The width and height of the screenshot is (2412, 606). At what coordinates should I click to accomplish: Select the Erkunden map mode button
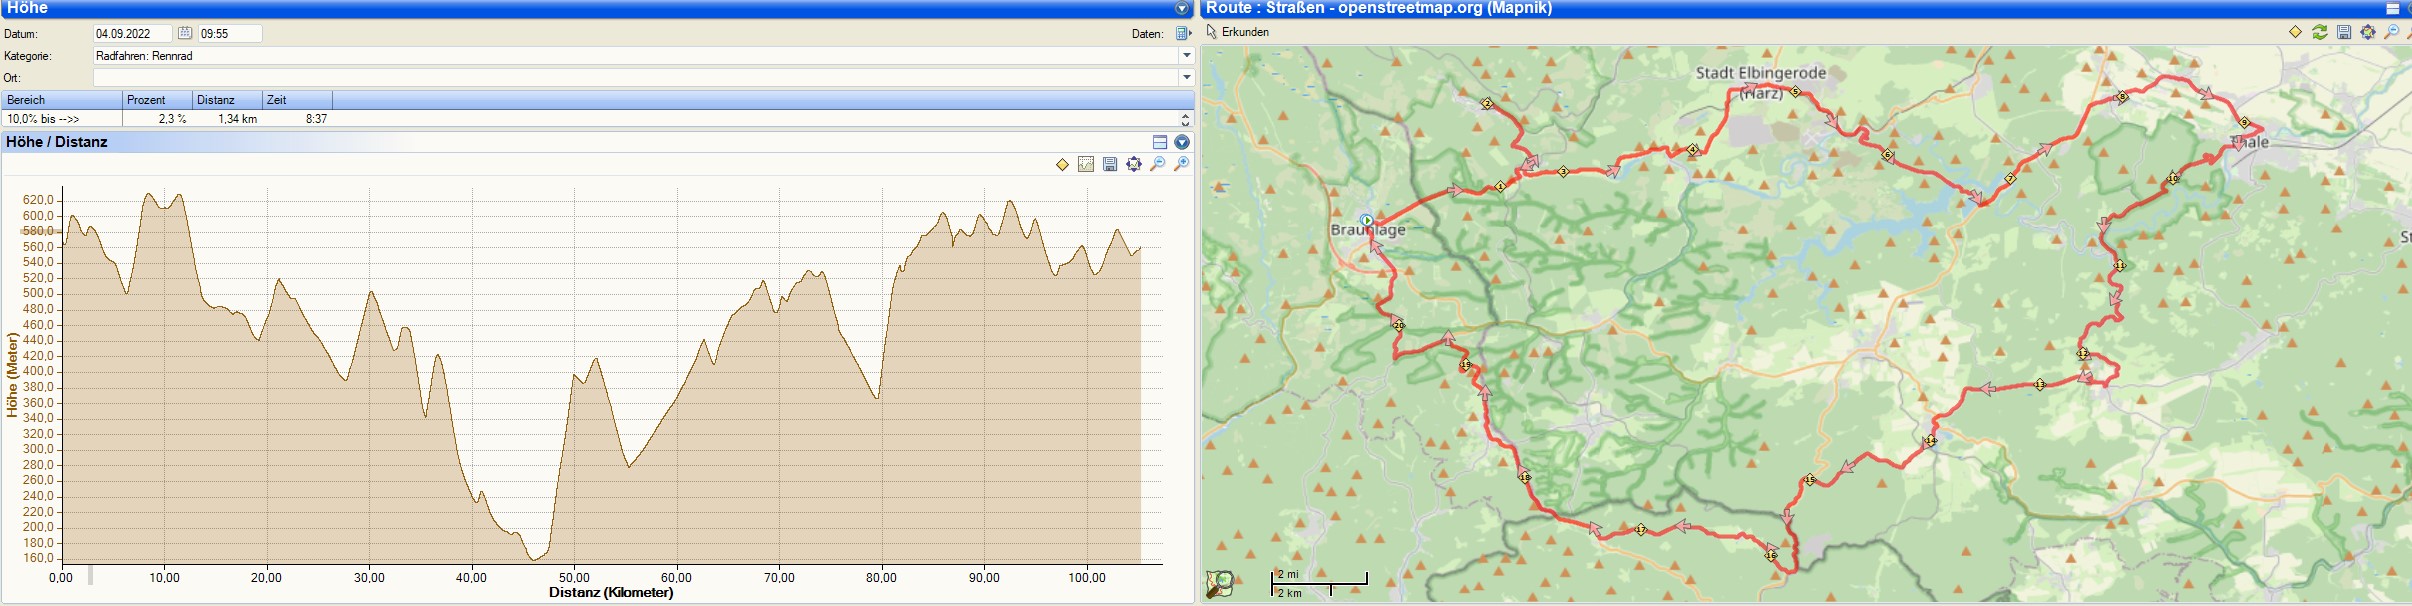[1238, 32]
